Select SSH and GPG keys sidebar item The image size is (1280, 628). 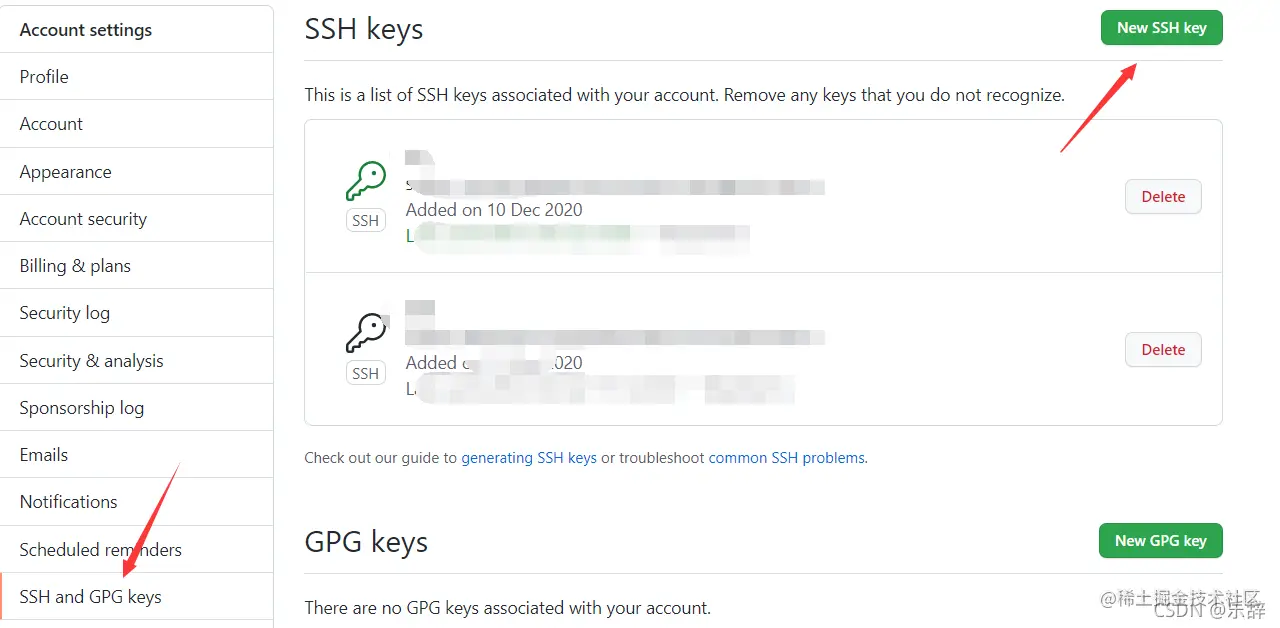pos(90,597)
